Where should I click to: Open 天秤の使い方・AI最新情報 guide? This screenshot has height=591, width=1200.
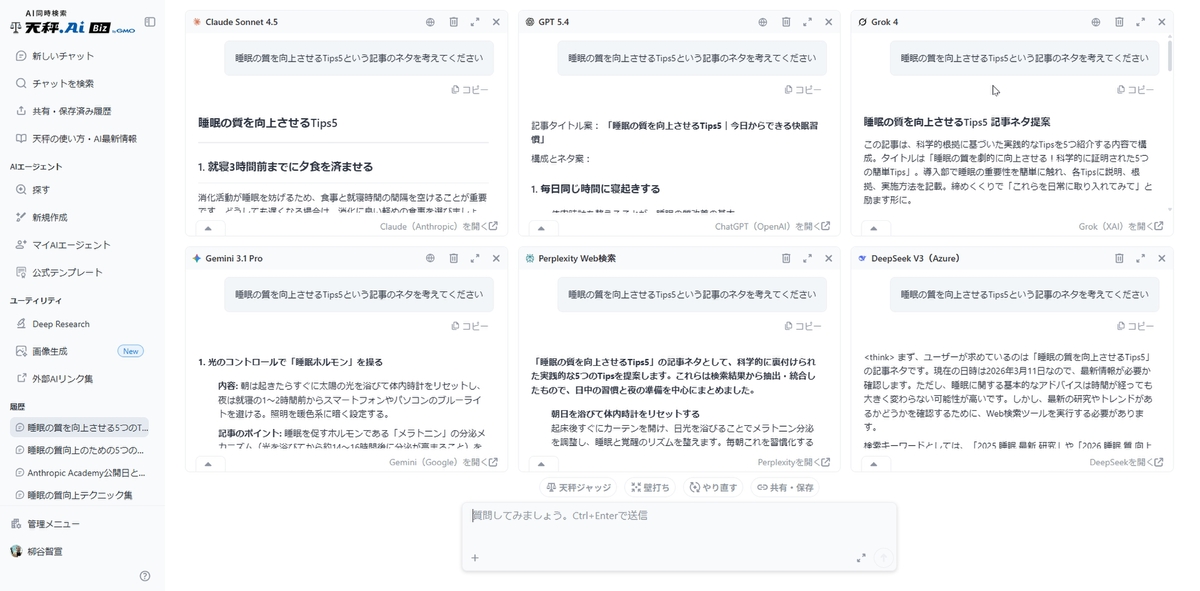82,139
